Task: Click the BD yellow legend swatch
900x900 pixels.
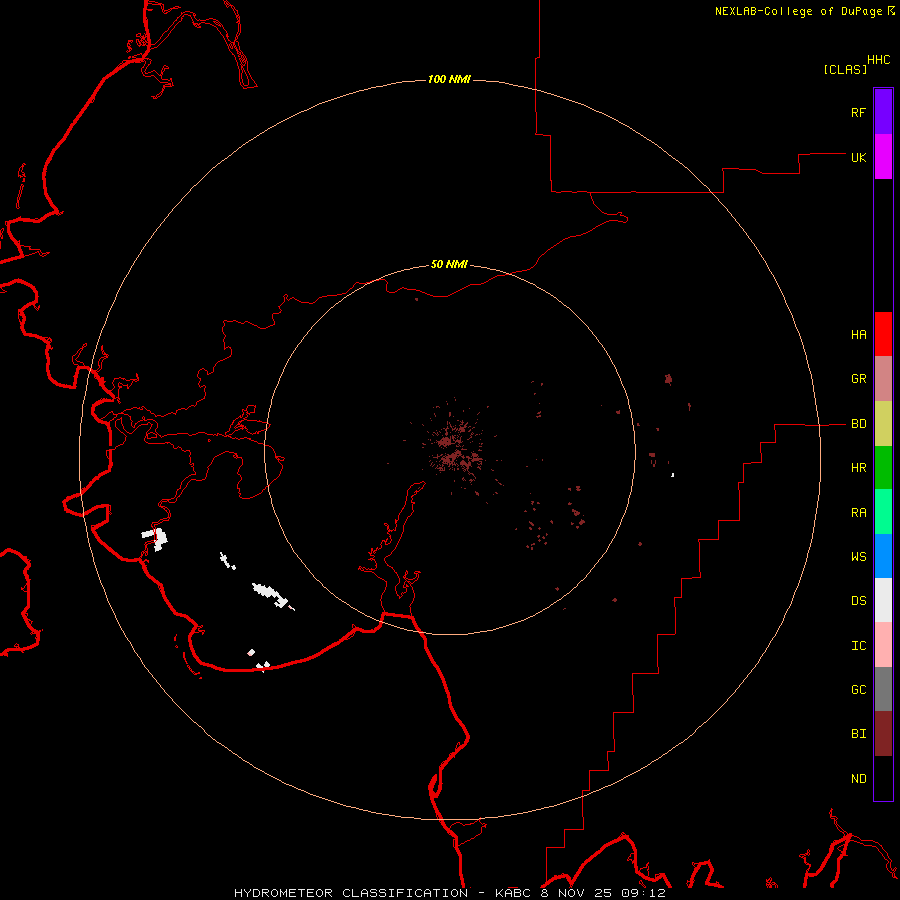Action: 883,423
